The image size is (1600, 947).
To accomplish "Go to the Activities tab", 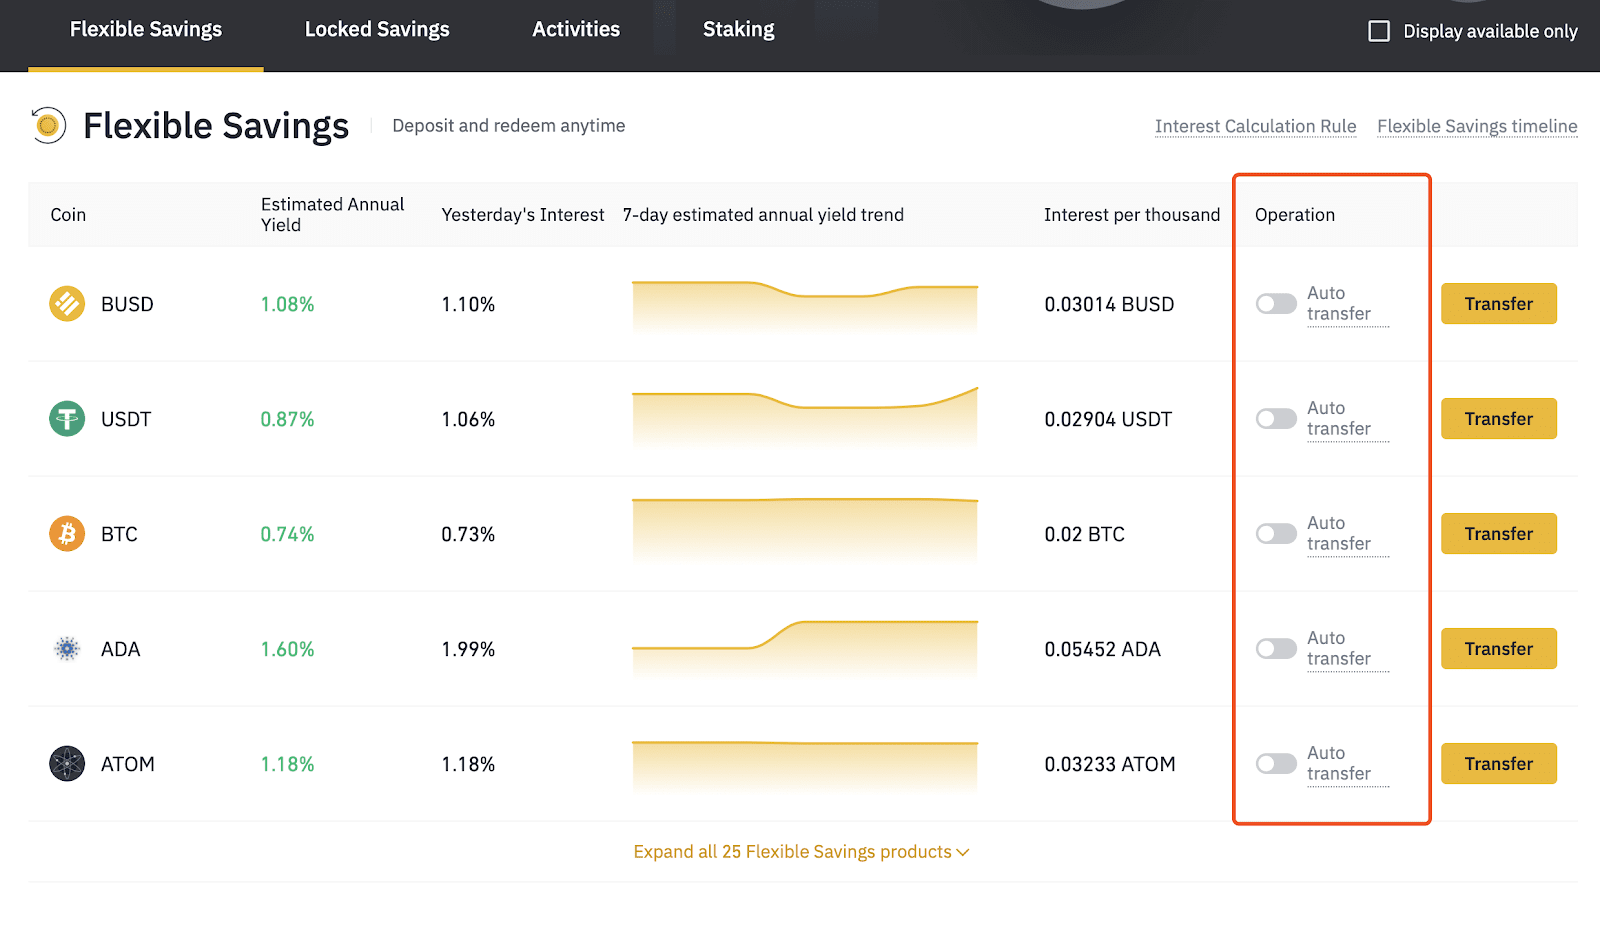I will point(576,30).
